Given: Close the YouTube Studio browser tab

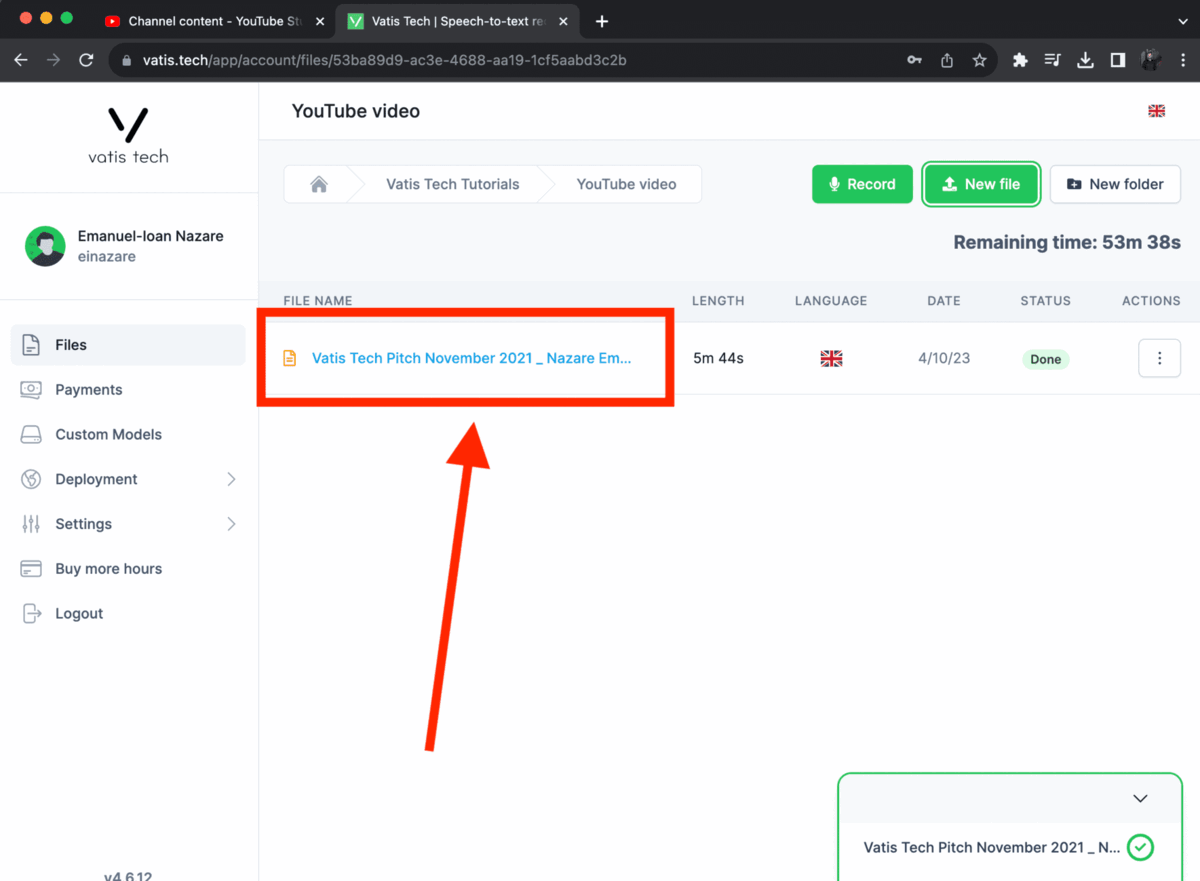Looking at the screenshot, I should tap(320, 21).
